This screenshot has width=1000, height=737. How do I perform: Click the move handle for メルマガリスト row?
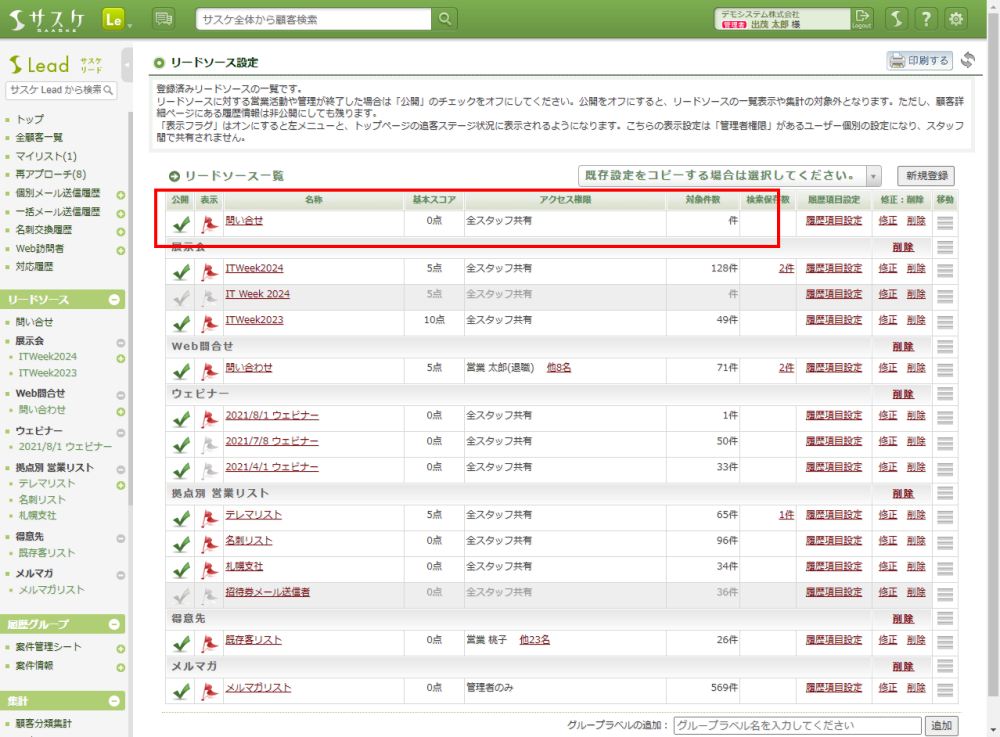(x=945, y=688)
